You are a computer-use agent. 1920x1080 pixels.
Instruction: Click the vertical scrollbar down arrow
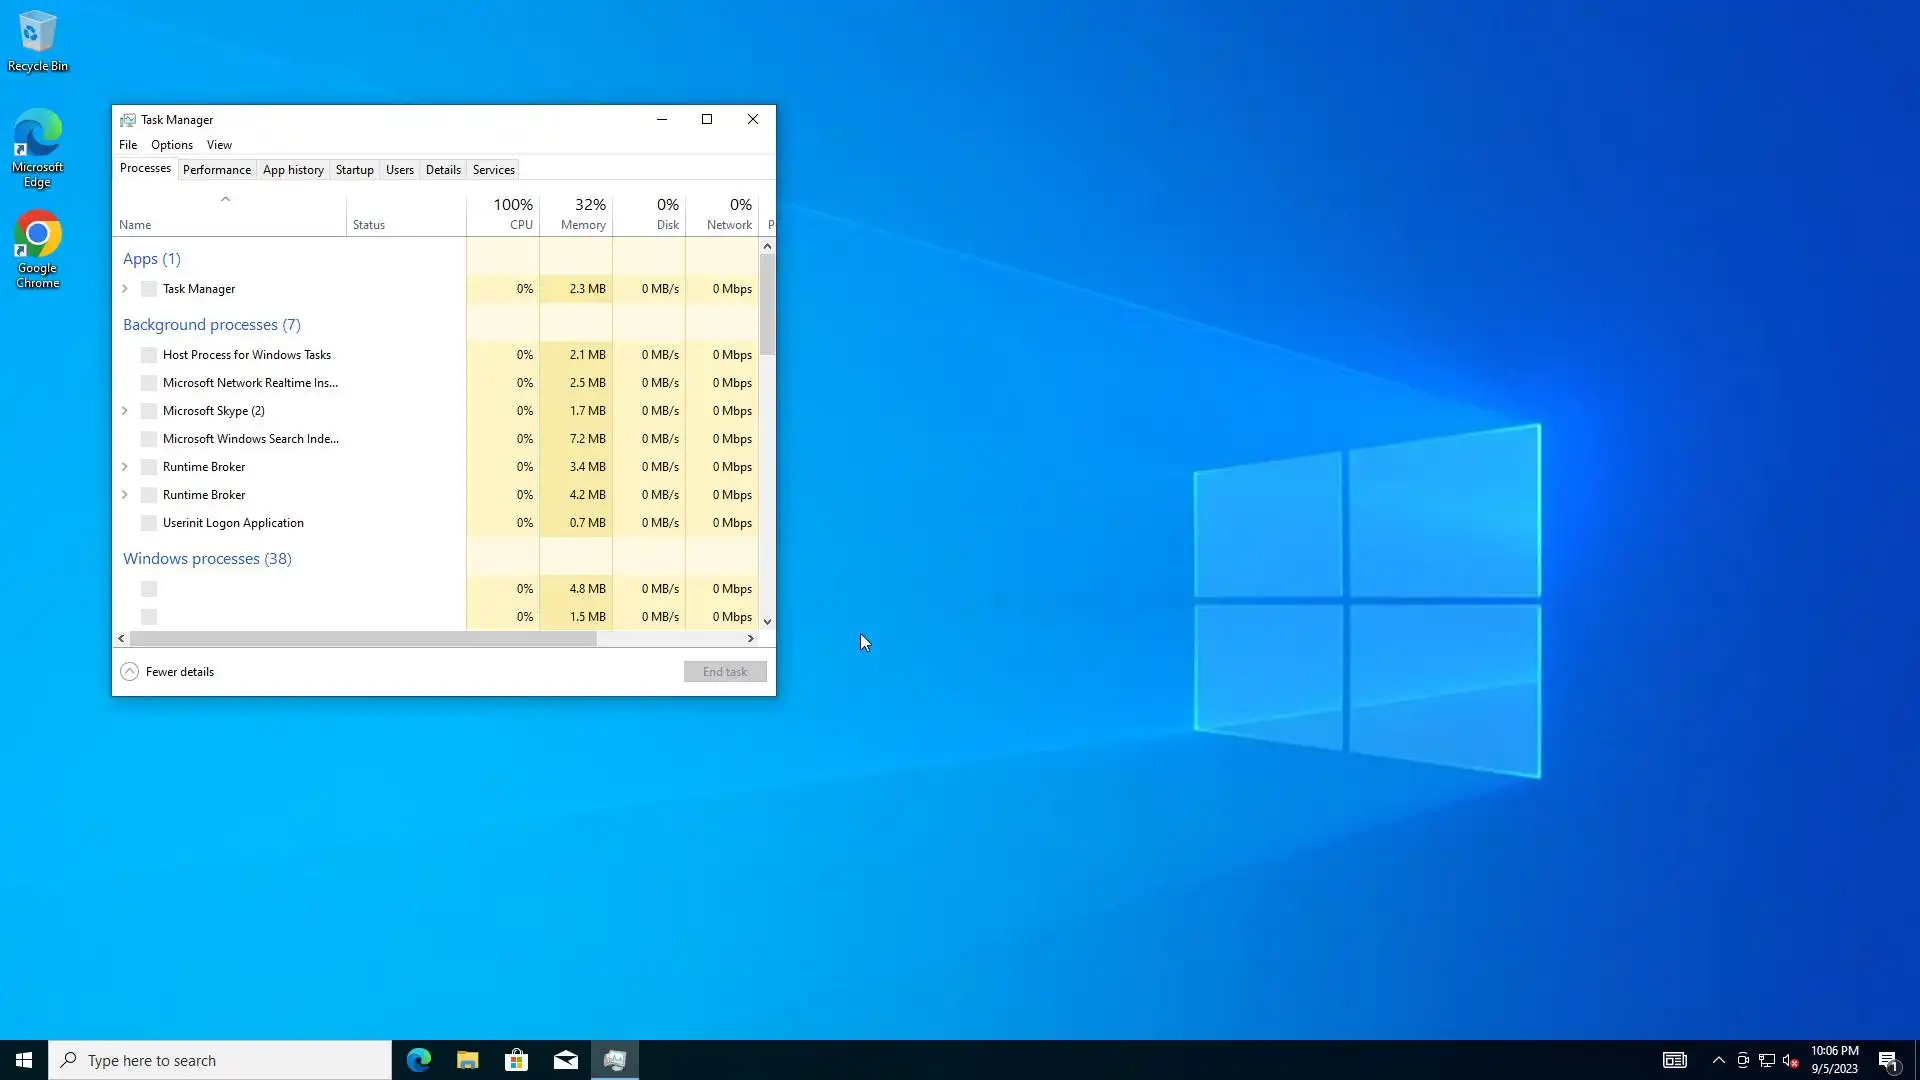tap(767, 622)
